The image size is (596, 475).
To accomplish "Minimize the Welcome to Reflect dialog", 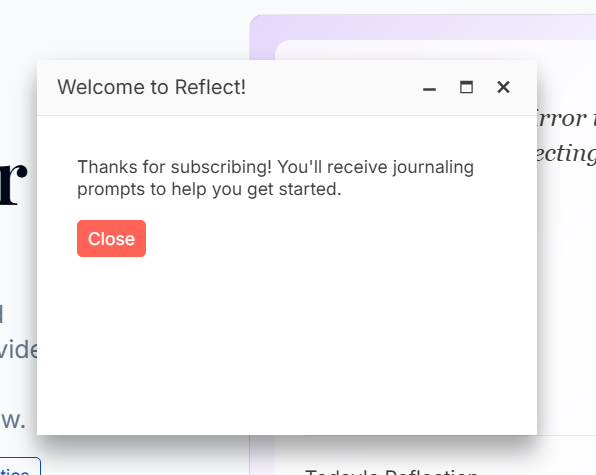I will coord(429,88).
